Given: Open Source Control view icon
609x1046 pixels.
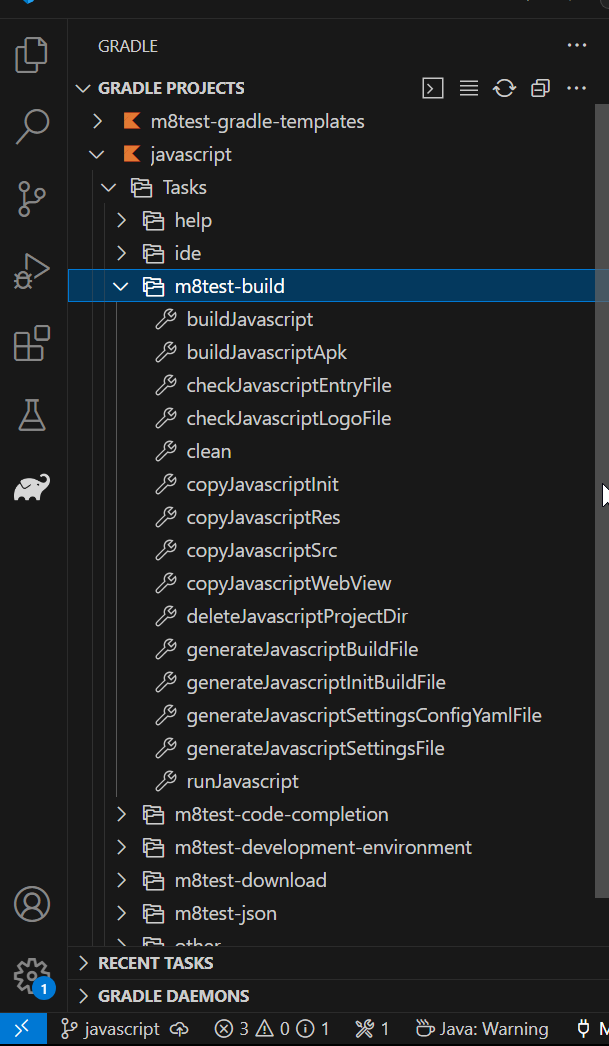Looking at the screenshot, I should [32, 198].
